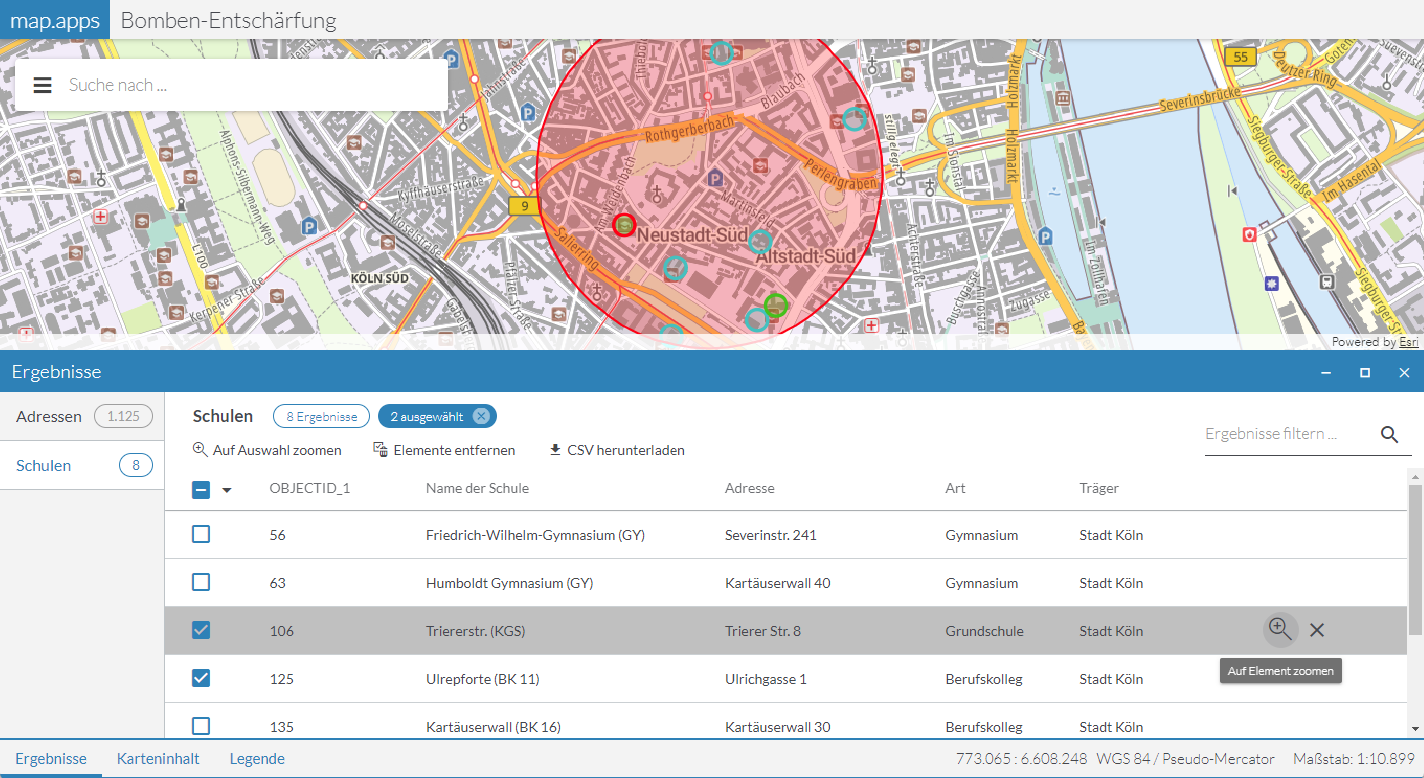Remove the Triererstr. (KGS) row with X
Viewport: 1424px width, 778px height.
pyautogui.click(x=1317, y=630)
